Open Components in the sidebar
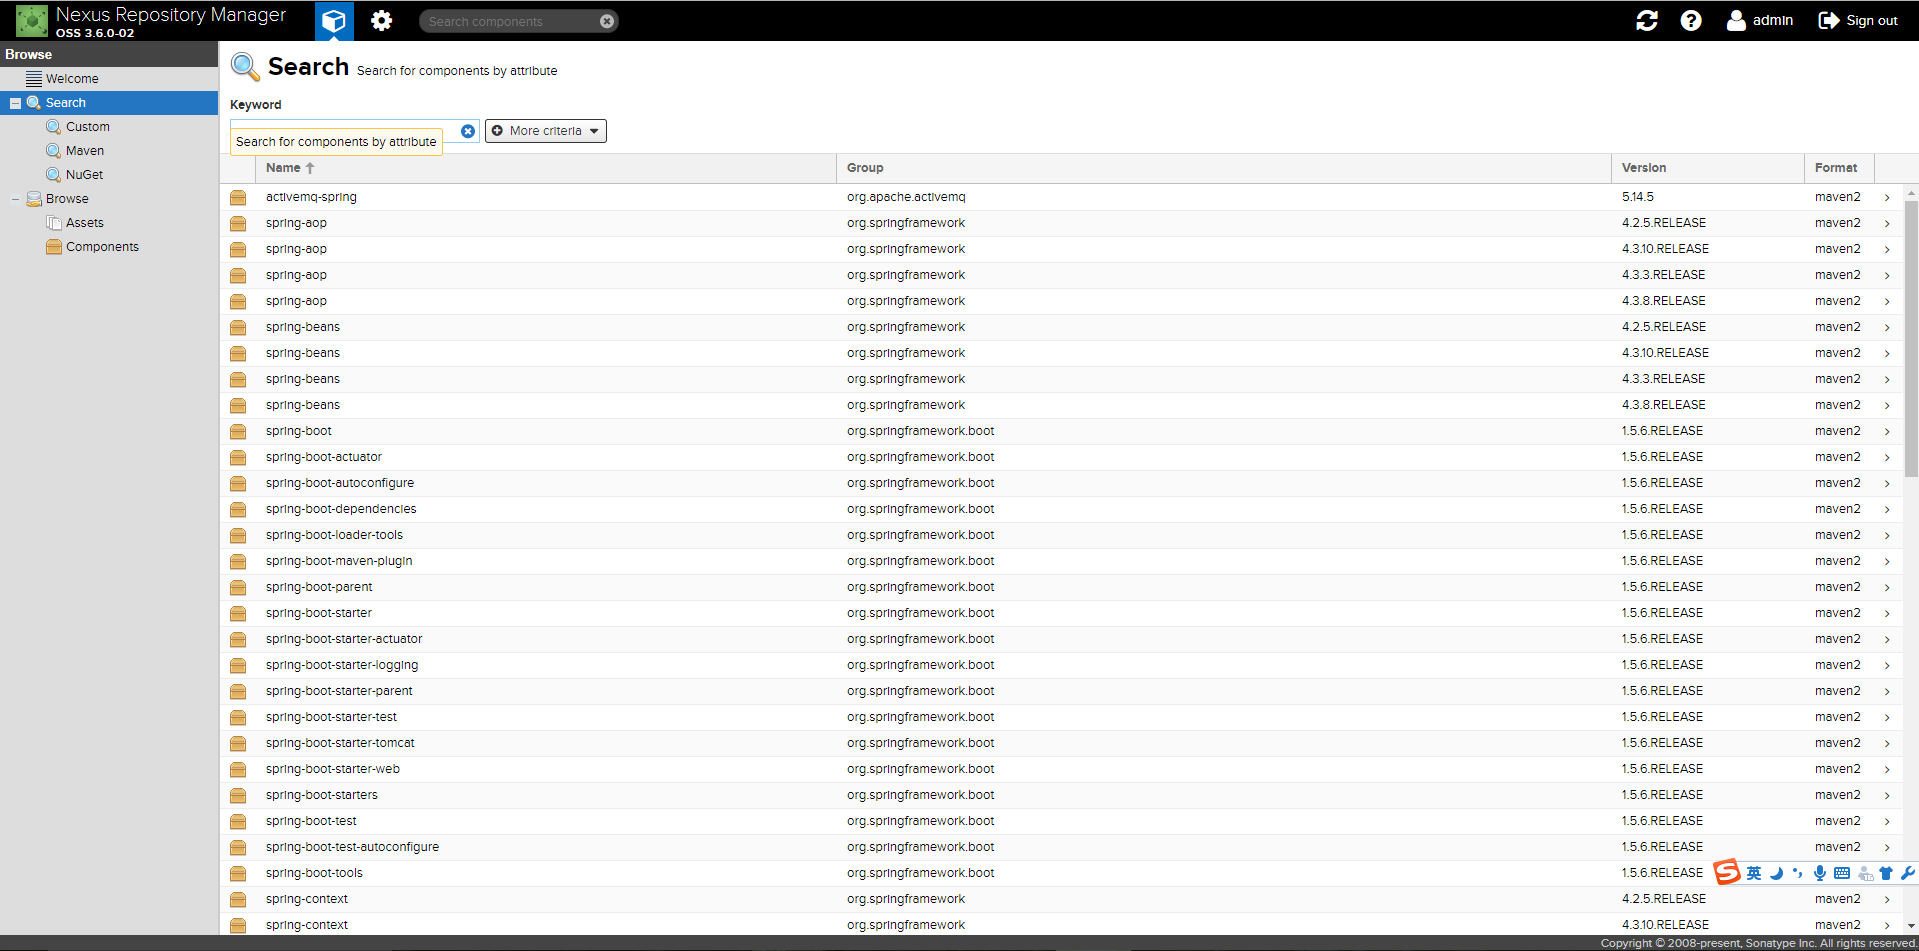Image resolution: width=1919 pixels, height=951 pixels. pyautogui.click(x=102, y=247)
